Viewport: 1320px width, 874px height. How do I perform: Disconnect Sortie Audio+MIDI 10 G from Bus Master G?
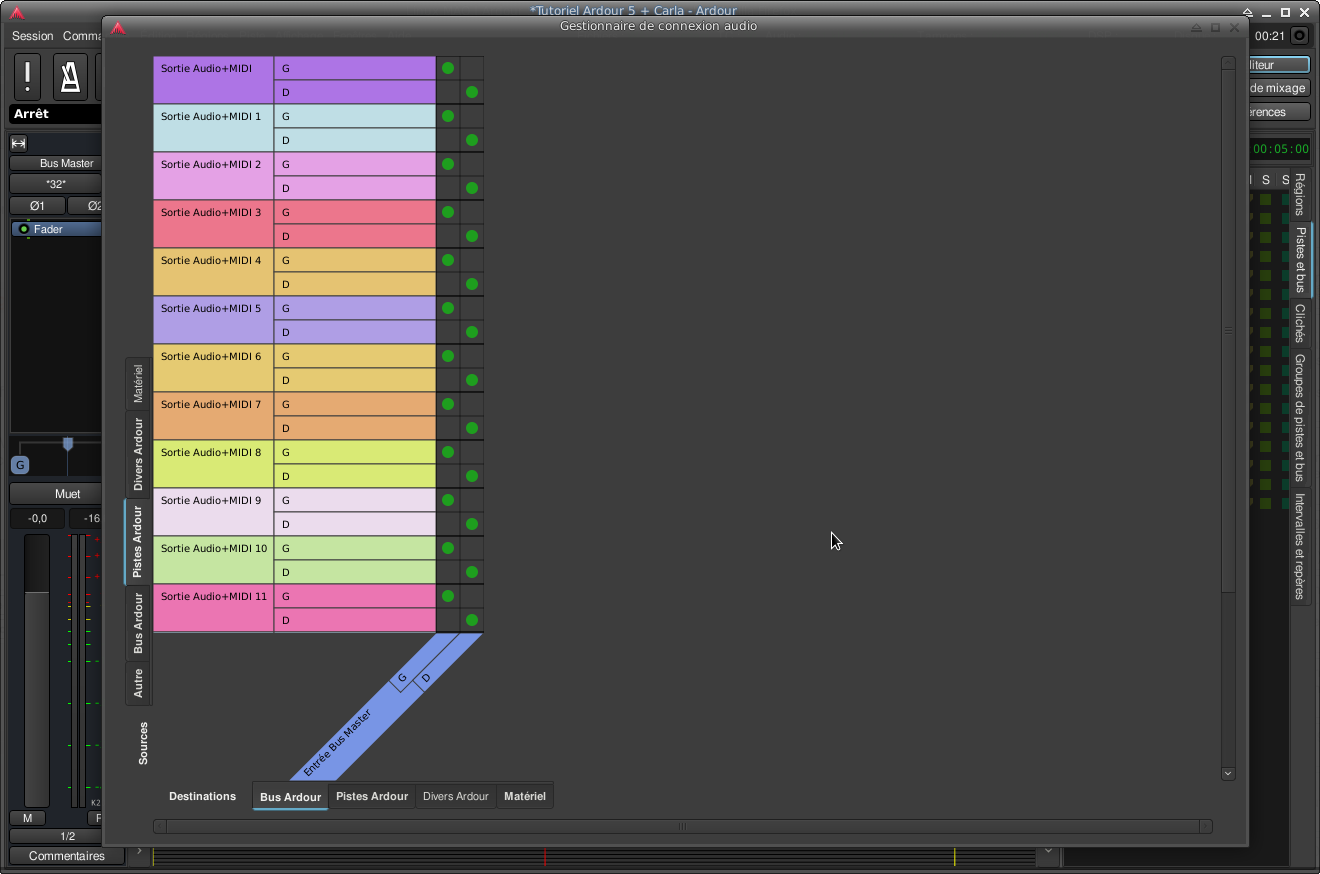448,548
